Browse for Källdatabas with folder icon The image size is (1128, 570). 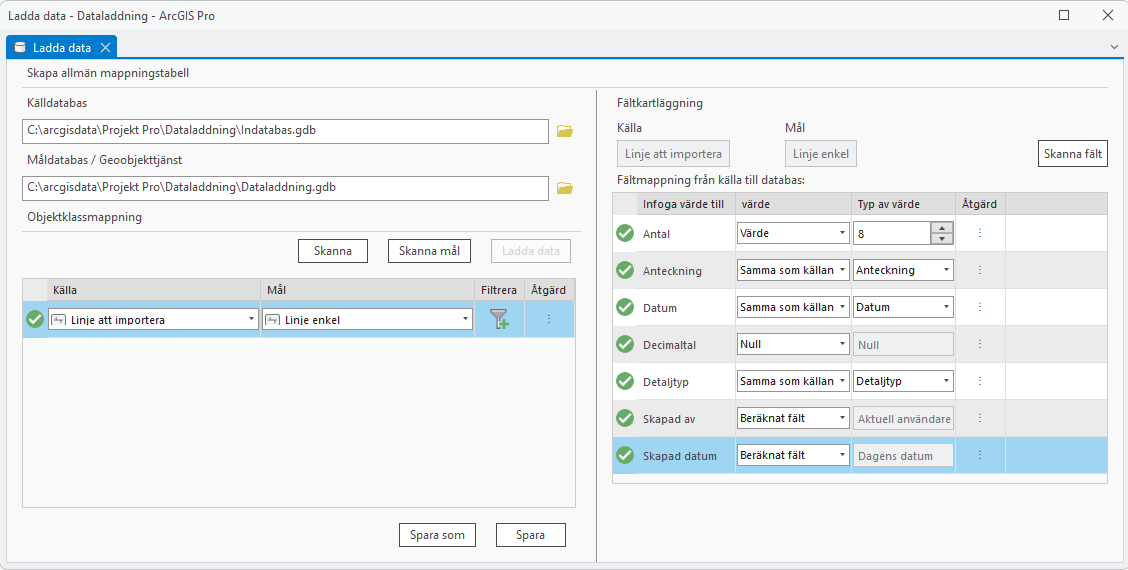pos(564,131)
